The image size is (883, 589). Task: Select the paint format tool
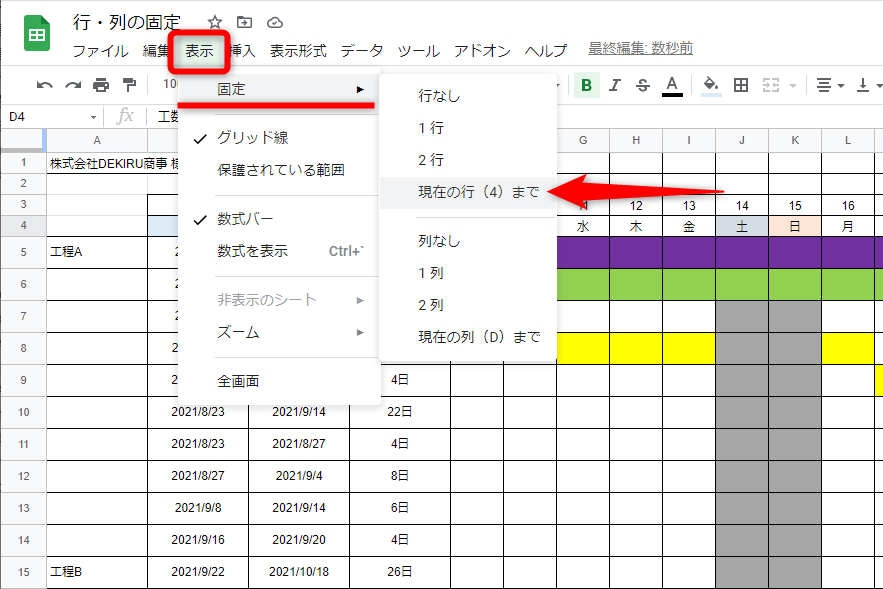coord(128,85)
